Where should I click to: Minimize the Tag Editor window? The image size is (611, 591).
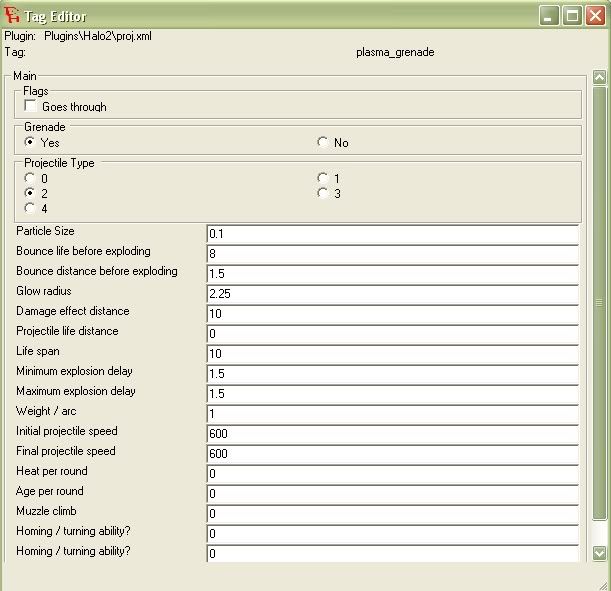[549, 16]
